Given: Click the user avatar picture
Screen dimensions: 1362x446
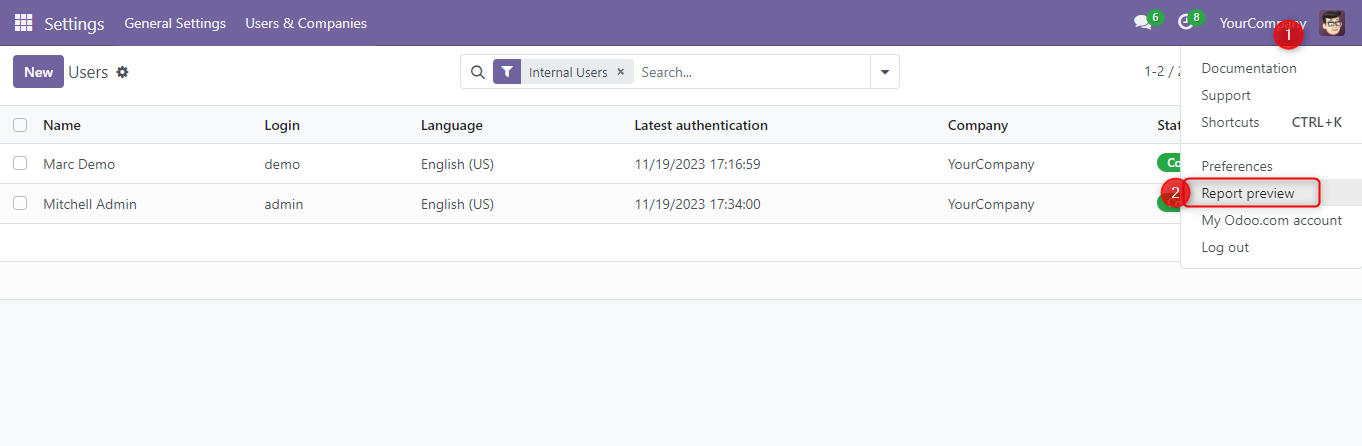Looking at the screenshot, I should coord(1332,23).
